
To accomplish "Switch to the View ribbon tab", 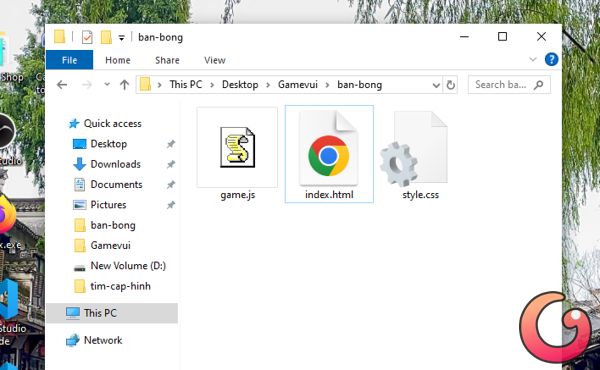I will click(215, 60).
